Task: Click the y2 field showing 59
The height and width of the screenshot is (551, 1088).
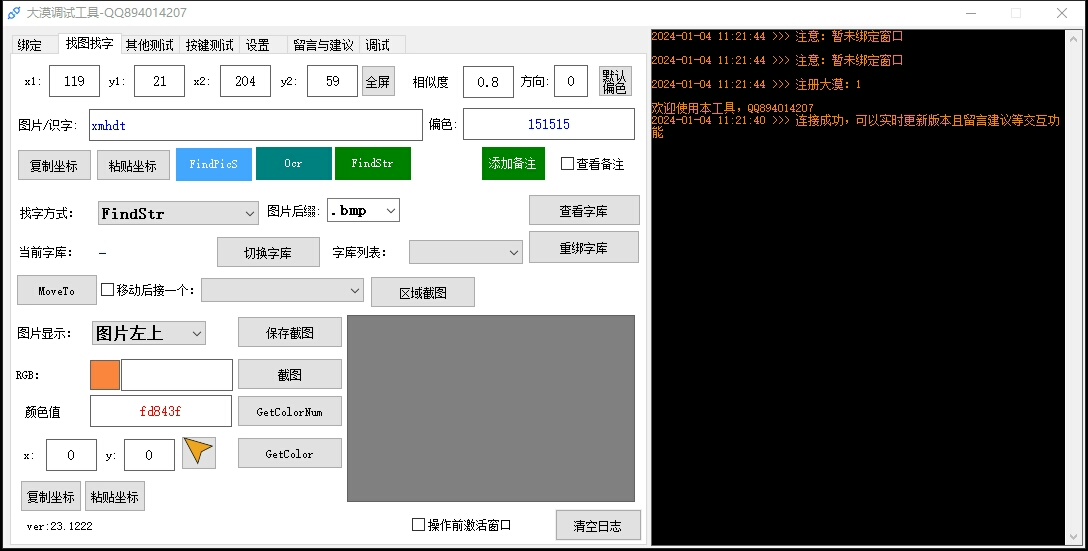Action: coord(332,81)
